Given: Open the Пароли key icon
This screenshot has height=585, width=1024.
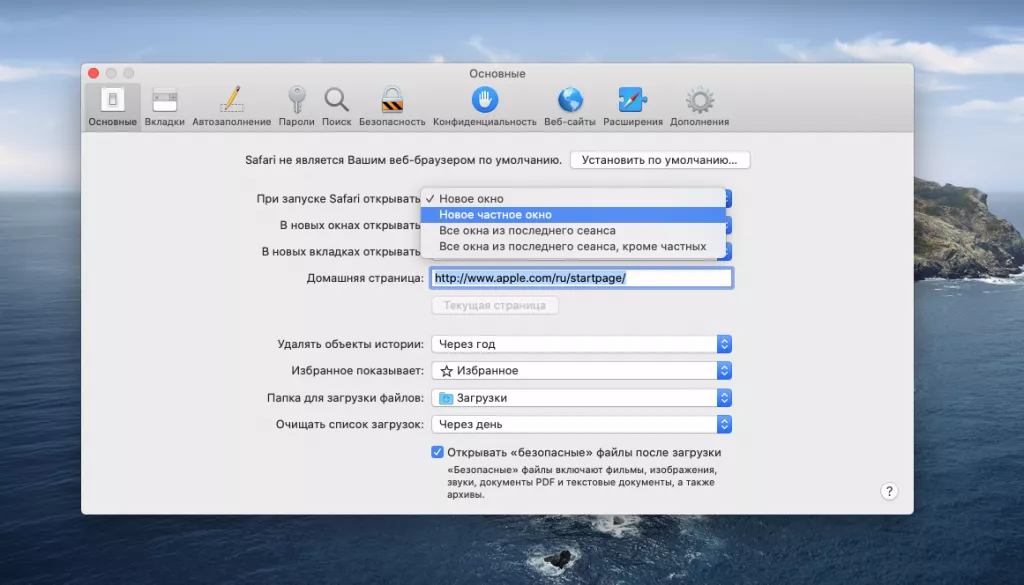Looking at the screenshot, I should pos(296,101).
